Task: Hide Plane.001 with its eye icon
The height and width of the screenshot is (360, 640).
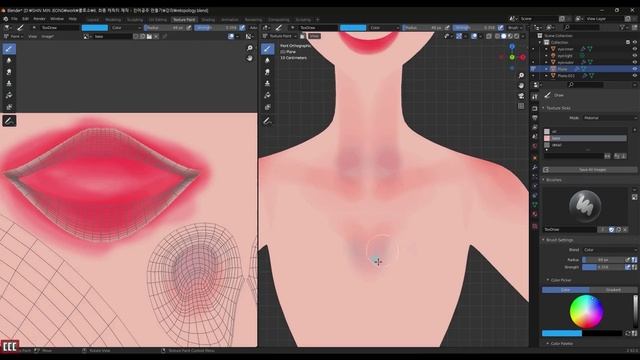Action: (x=635, y=76)
